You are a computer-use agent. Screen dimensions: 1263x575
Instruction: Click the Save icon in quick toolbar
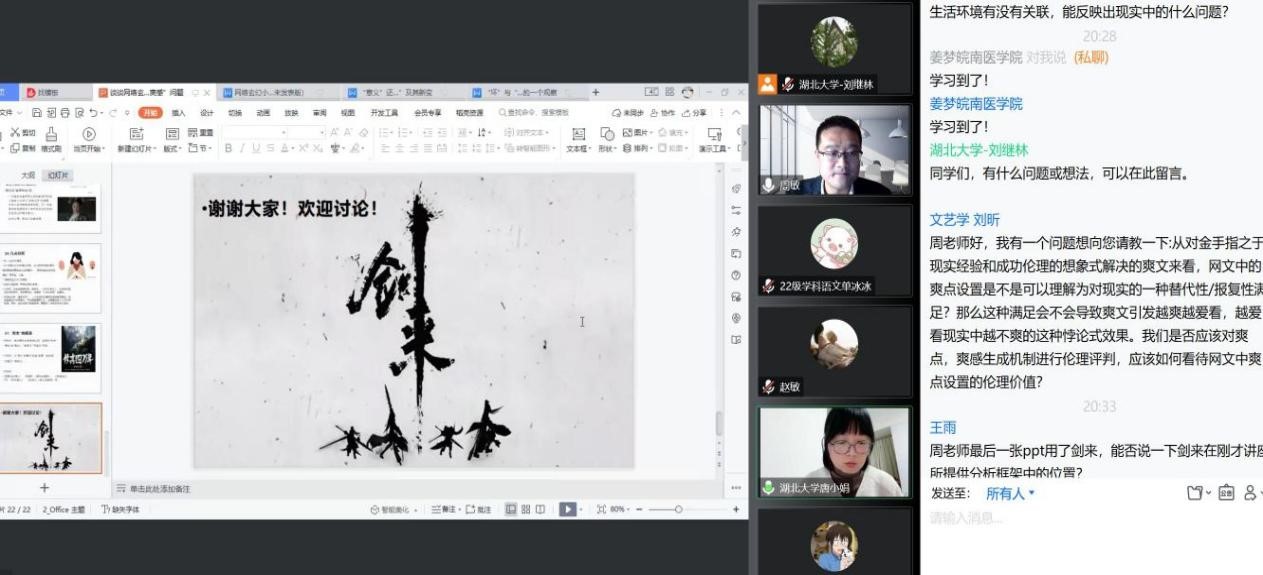point(37,113)
